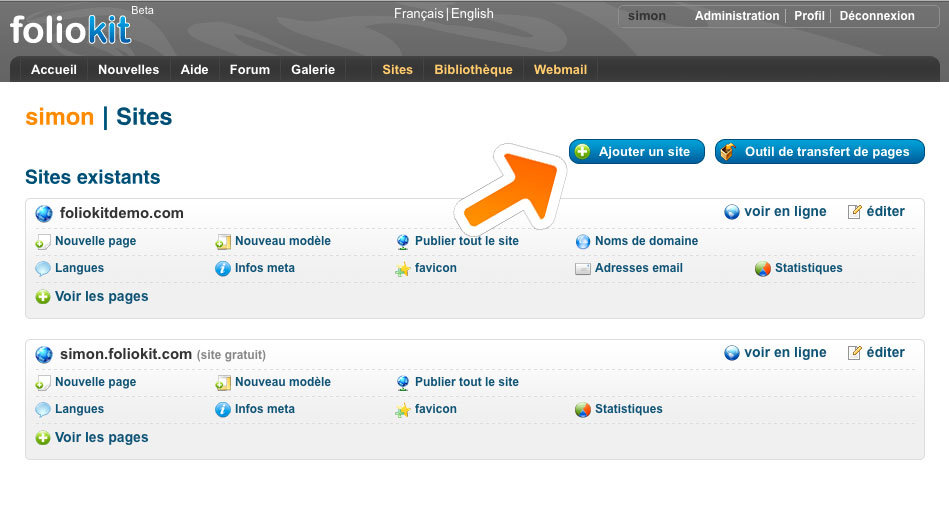Click Nouvelle page icon for simon.foliokit.com
This screenshot has height=510, width=949.
pos(42,383)
